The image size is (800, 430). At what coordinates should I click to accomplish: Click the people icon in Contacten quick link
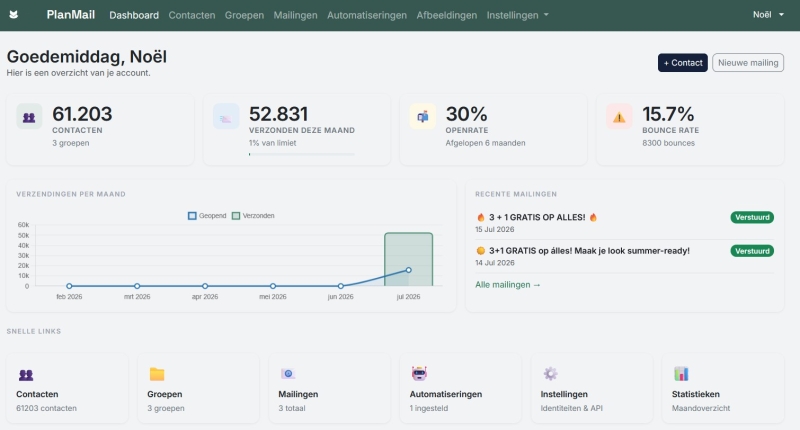(26, 375)
